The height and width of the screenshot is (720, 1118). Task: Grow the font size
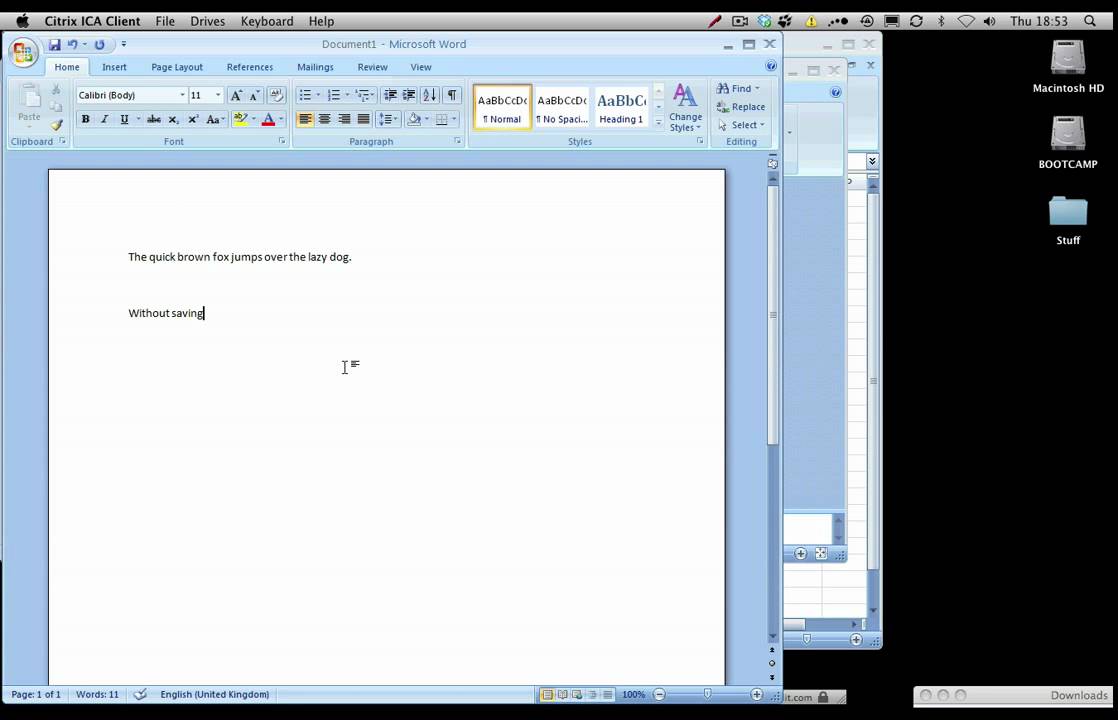point(236,96)
